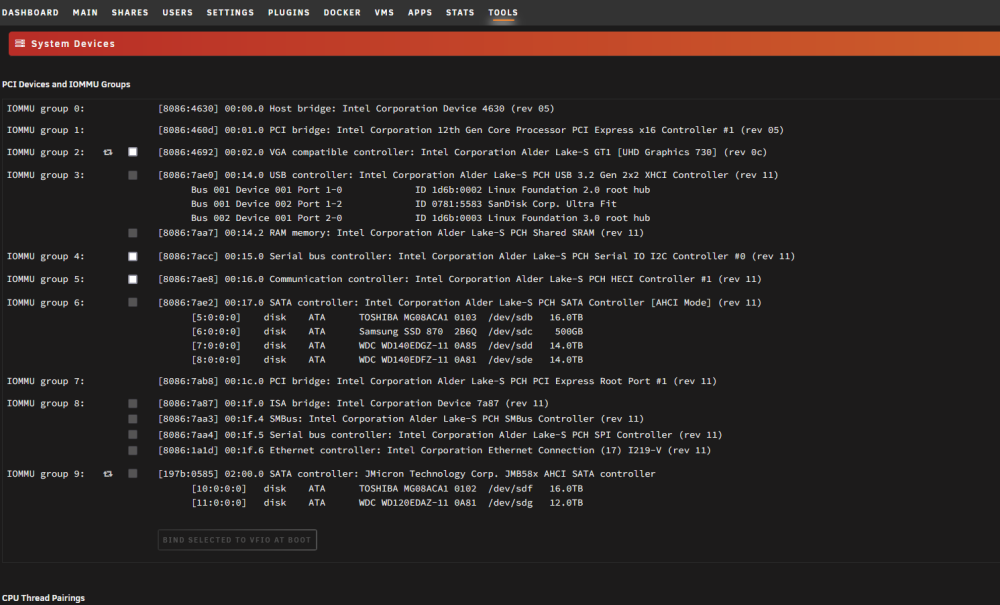
Task: Select the PCI Express x16 Controller line
Action: coord(471,129)
